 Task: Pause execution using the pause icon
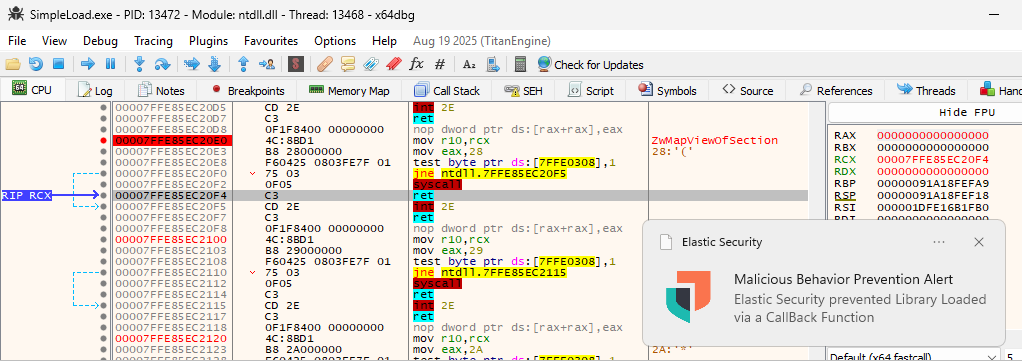(x=110, y=65)
